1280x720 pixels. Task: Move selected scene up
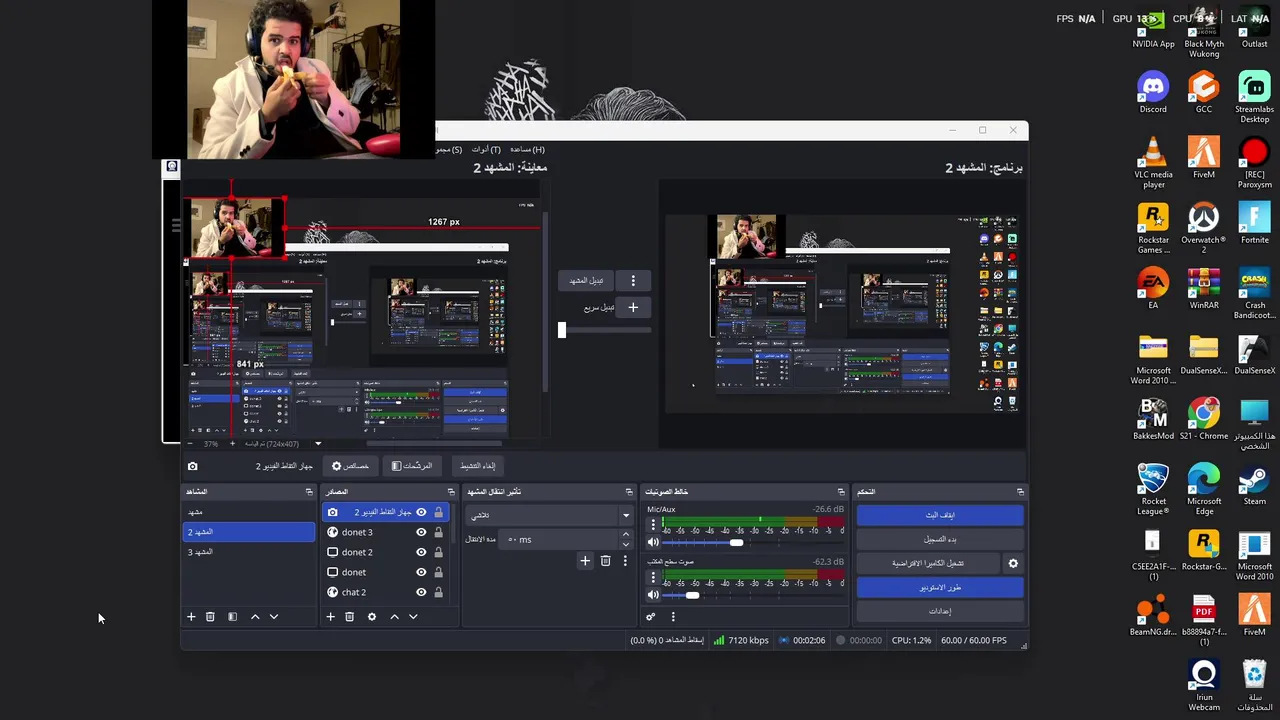point(255,617)
